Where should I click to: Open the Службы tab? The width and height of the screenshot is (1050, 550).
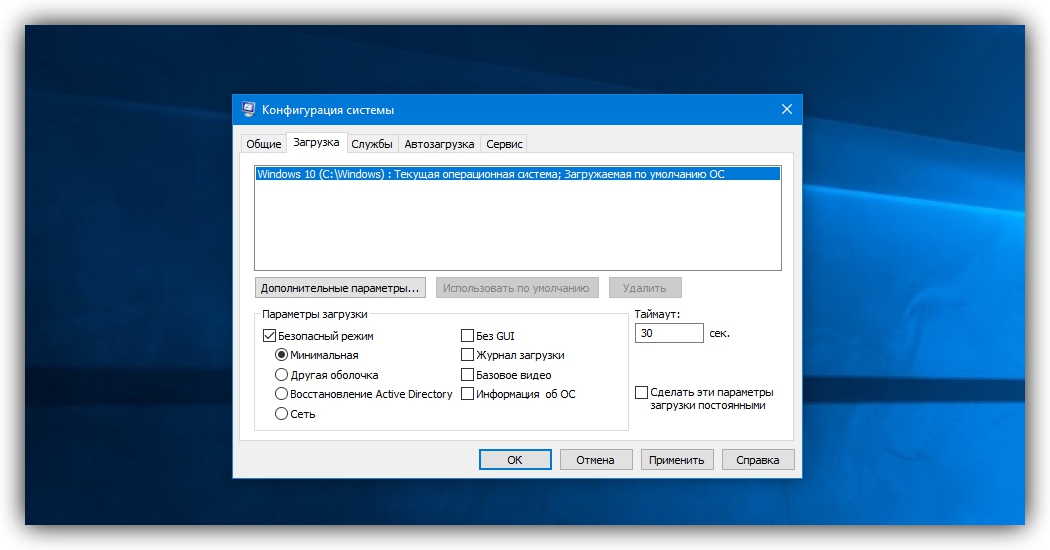coord(372,144)
